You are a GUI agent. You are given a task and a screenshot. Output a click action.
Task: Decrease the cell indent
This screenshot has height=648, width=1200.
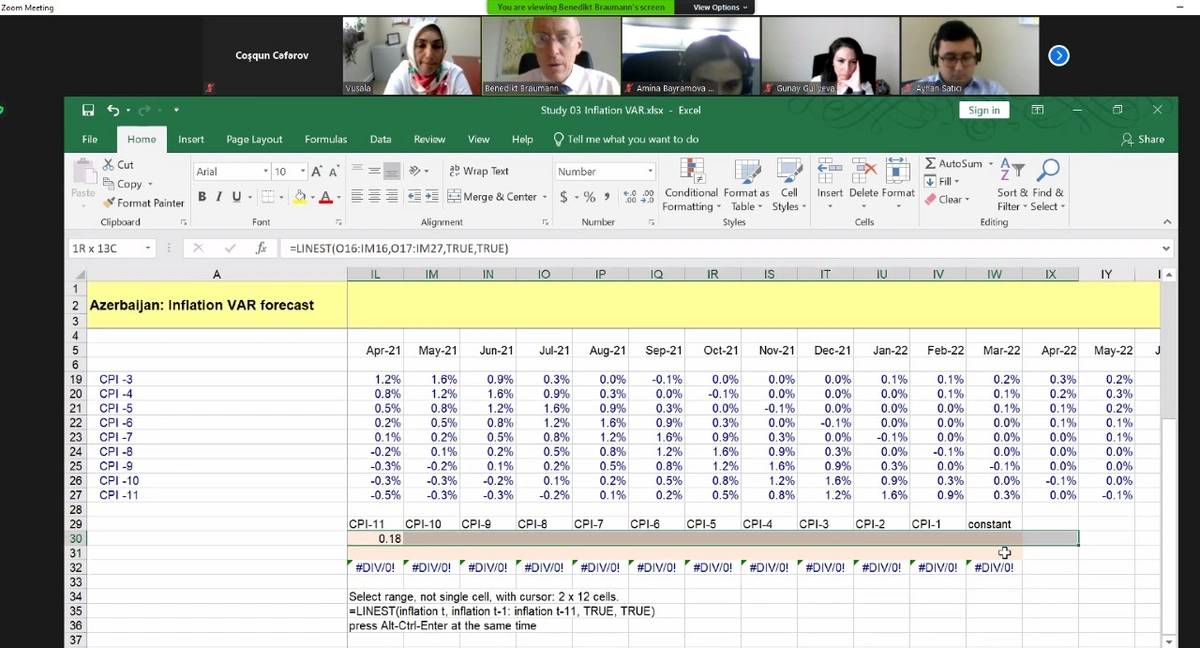point(415,197)
